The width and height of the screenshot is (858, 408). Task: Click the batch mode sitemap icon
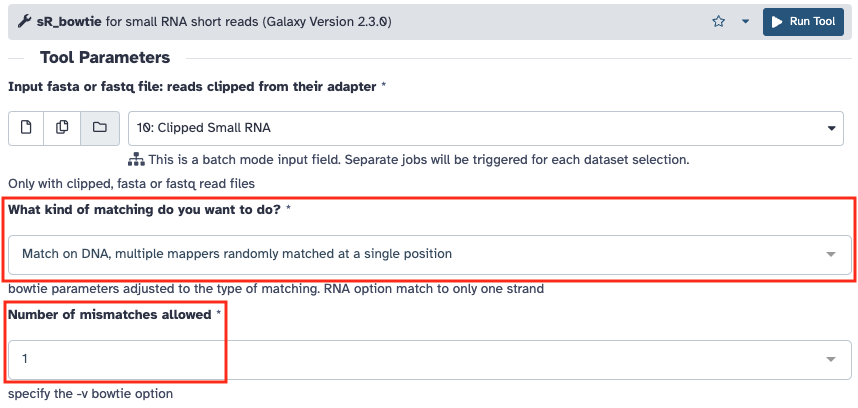137,160
